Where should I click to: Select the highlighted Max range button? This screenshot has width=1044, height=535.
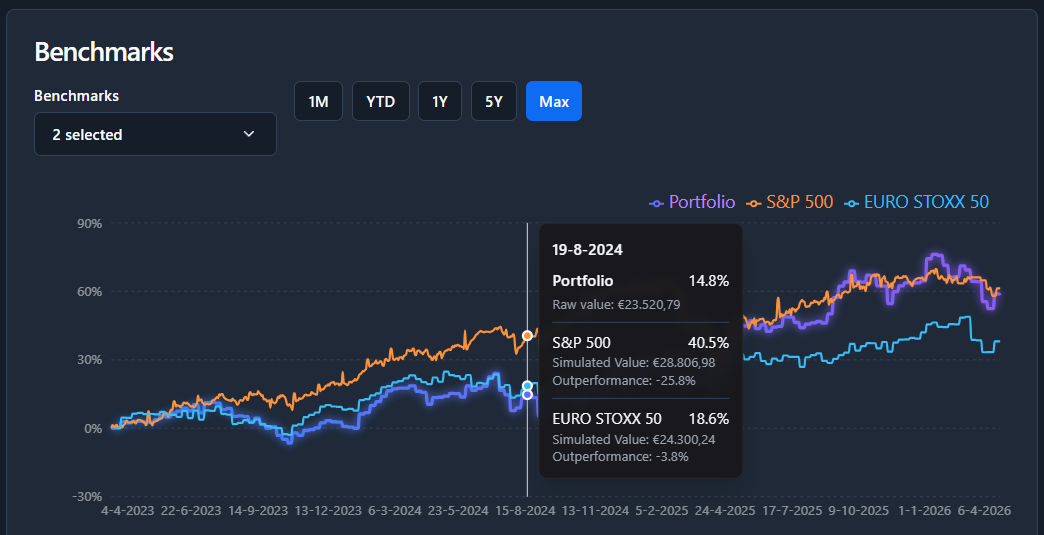[x=553, y=101]
